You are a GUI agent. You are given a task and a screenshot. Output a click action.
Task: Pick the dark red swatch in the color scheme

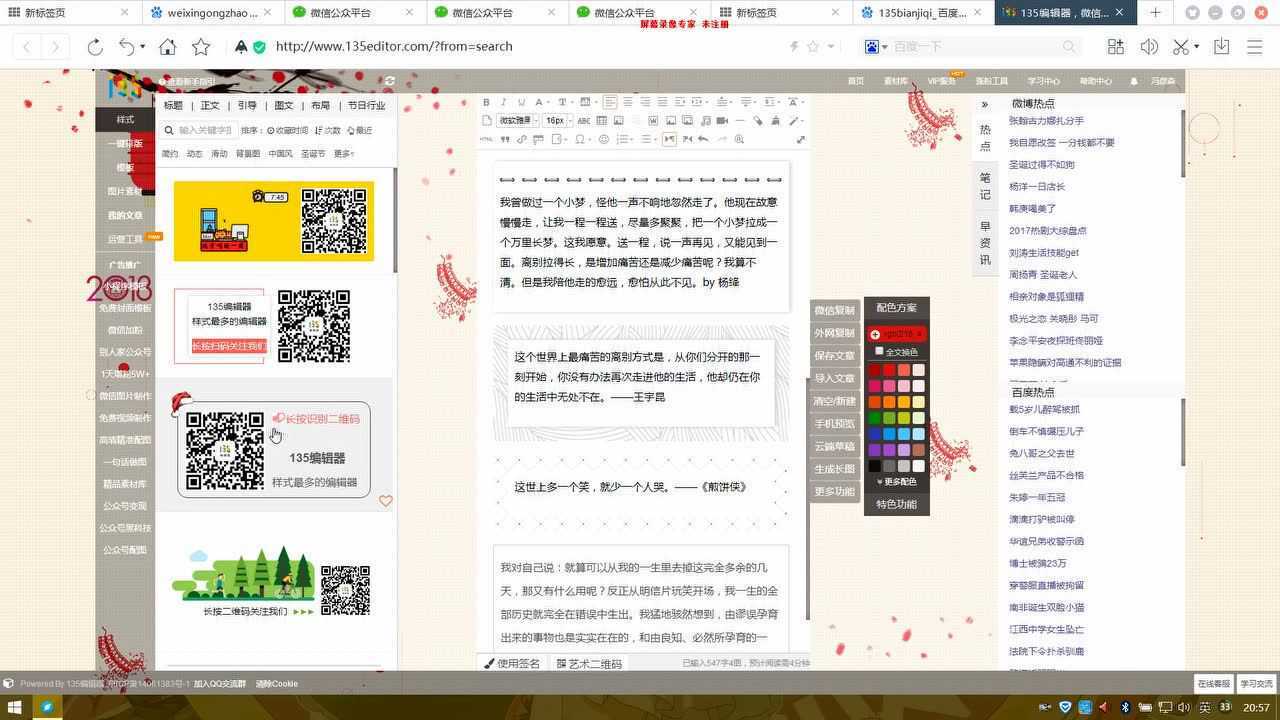point(873,370)
